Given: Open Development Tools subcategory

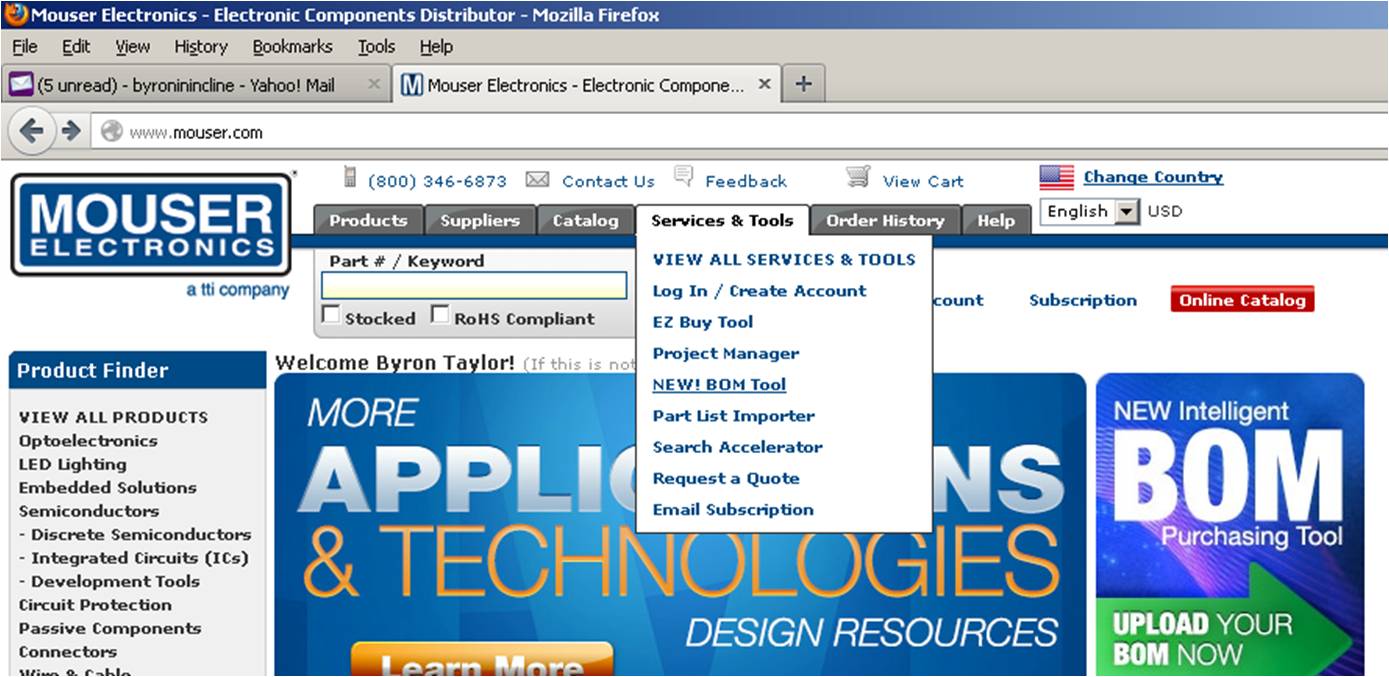Looking at the screenshot, I should point(109,582).
